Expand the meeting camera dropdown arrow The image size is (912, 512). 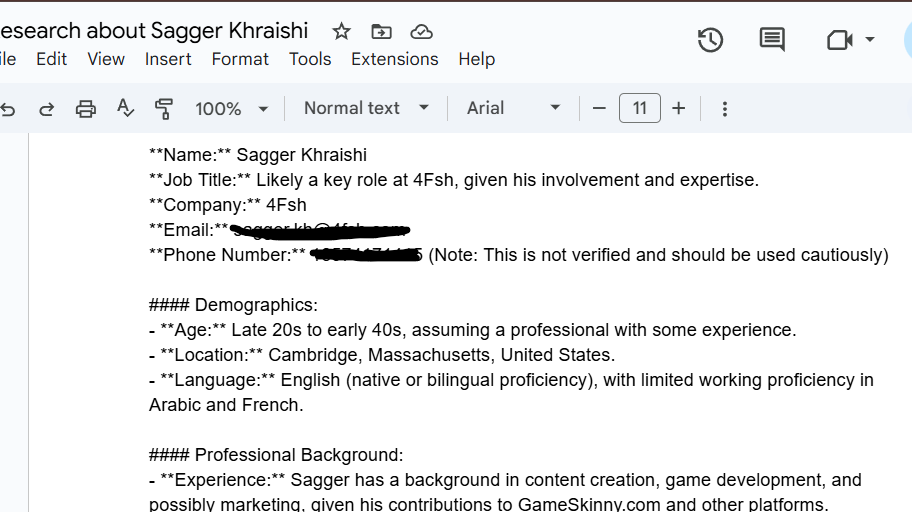coord(870,40)
